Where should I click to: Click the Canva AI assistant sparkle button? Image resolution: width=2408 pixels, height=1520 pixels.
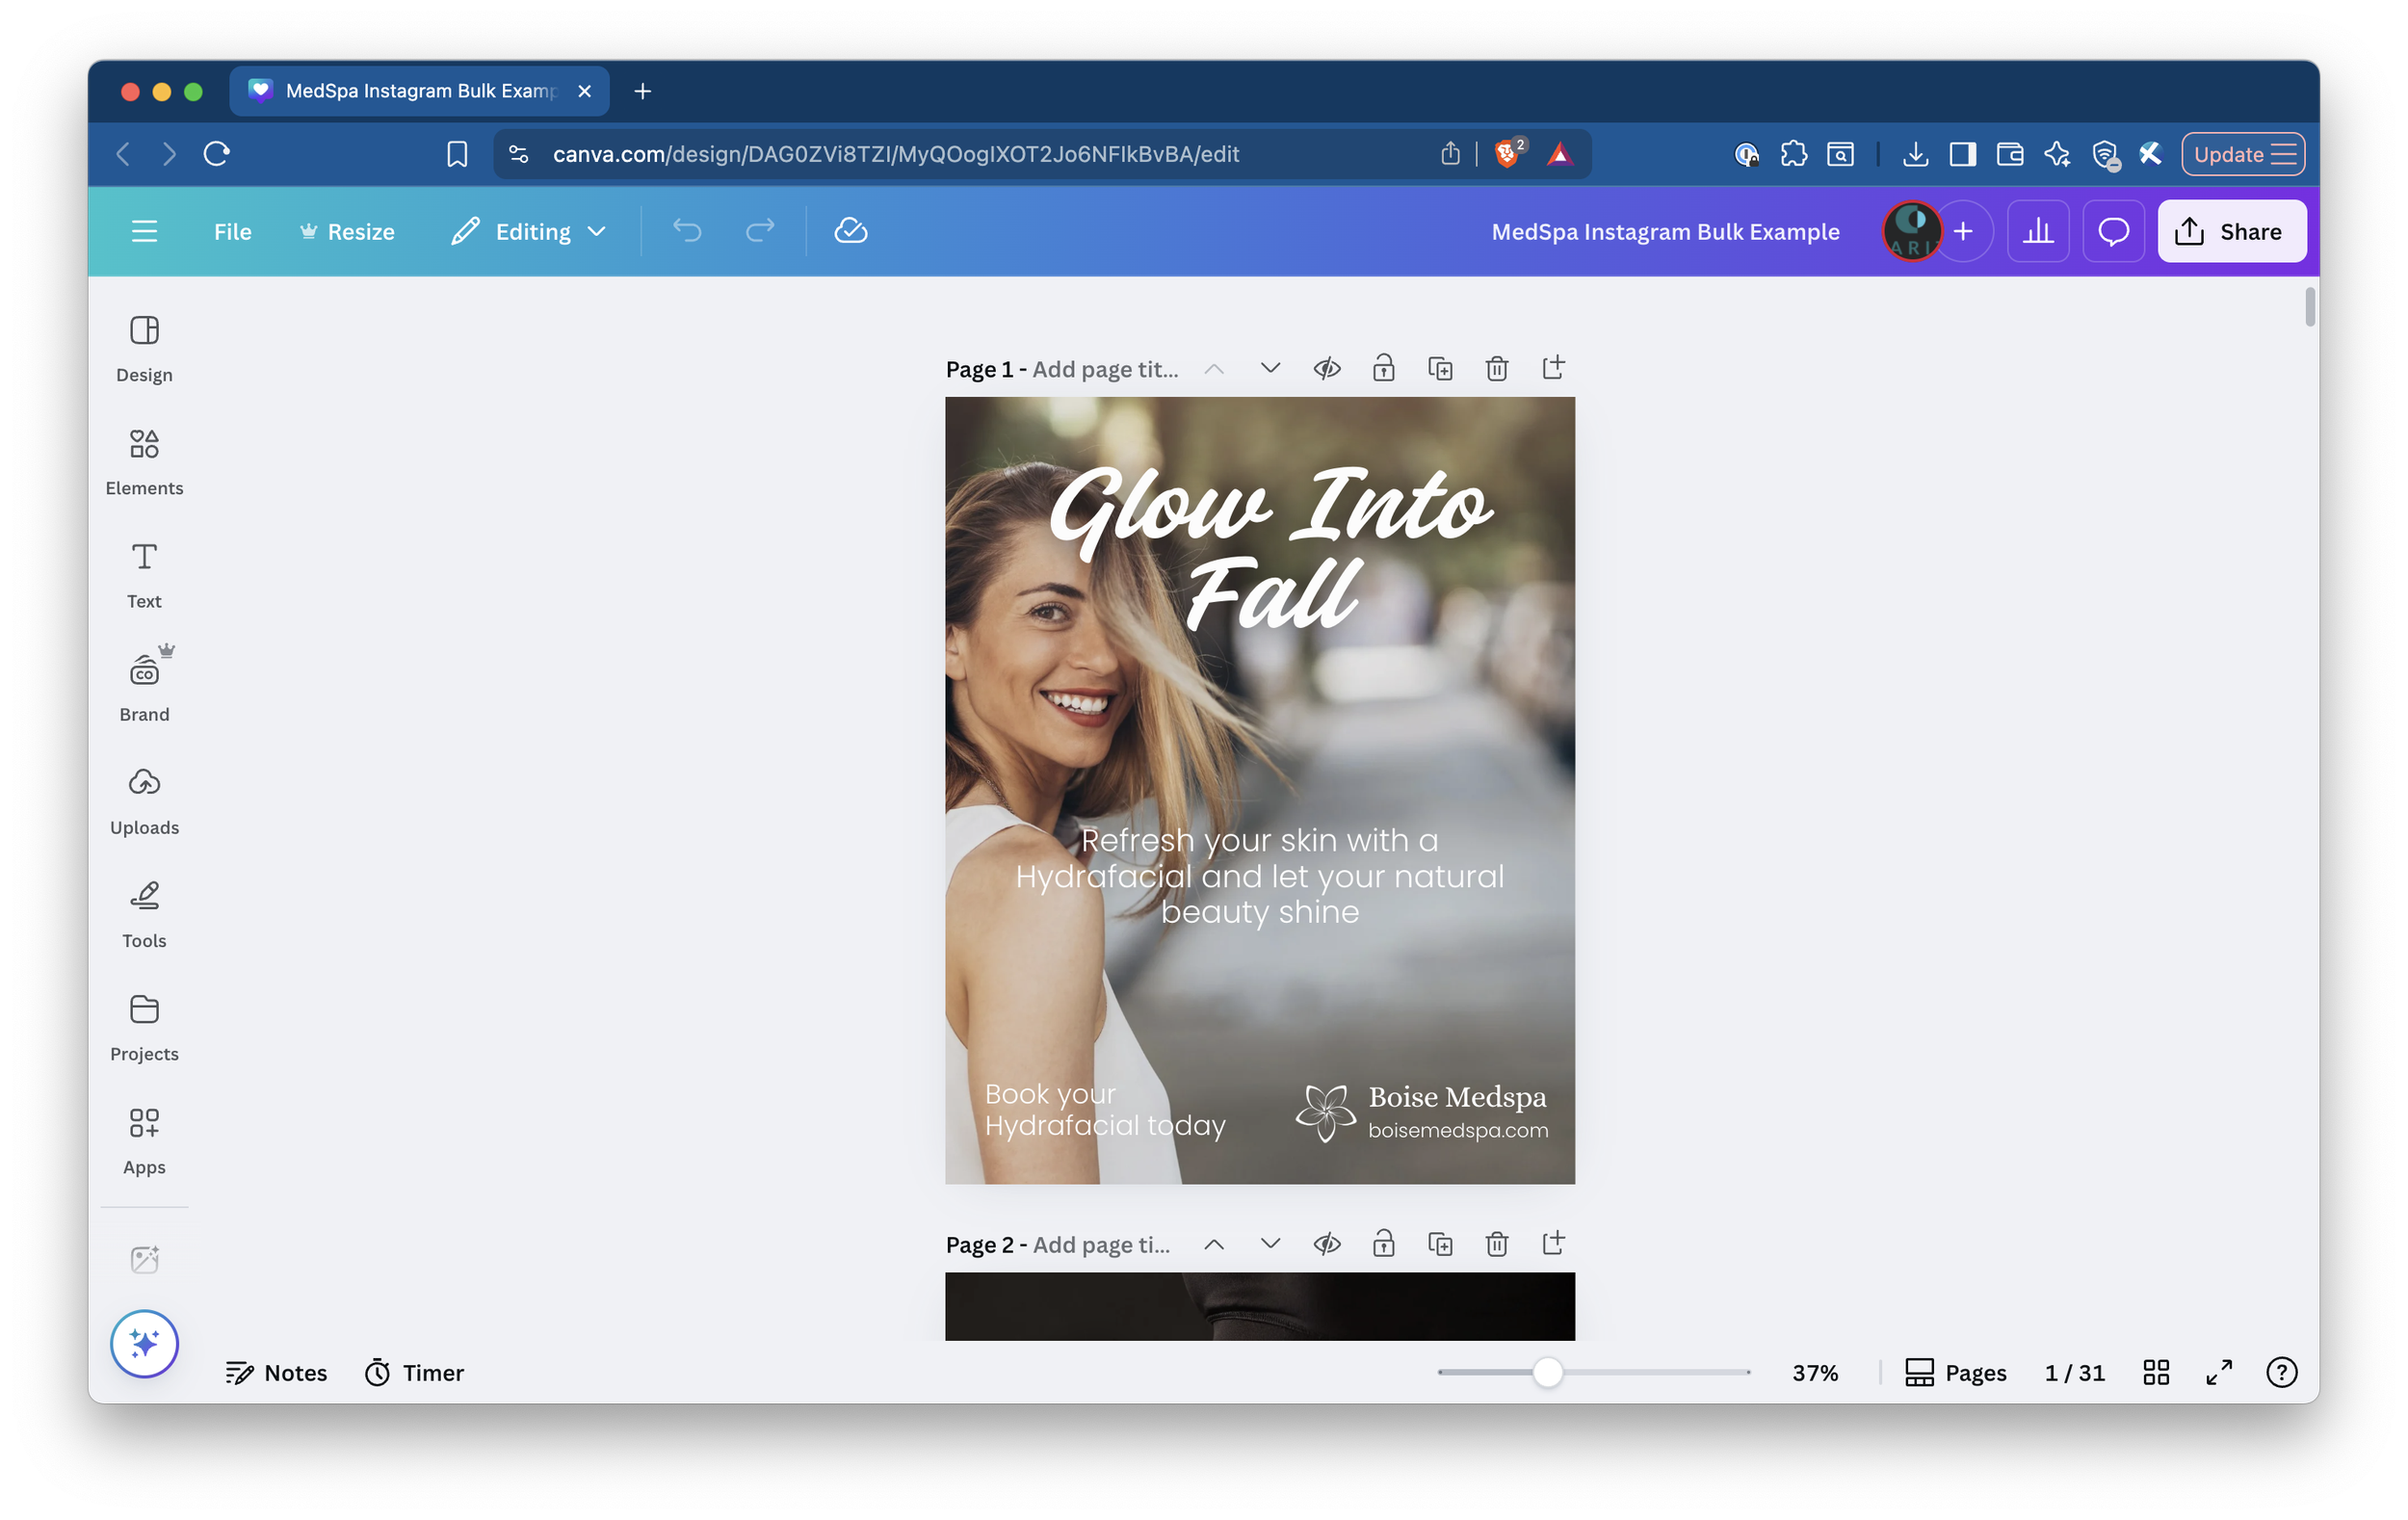tap(144, 1343)
